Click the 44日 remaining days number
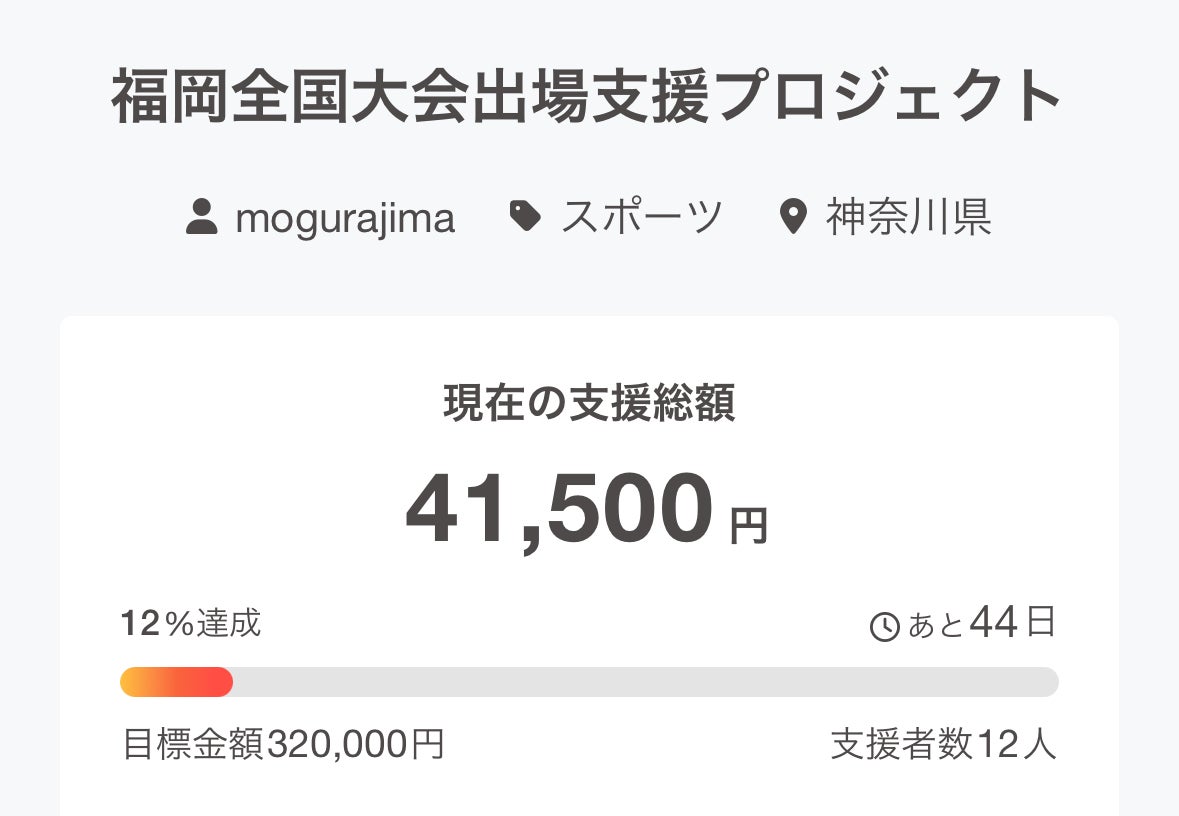This screenshot has width=1179, height=816. (x=1012, y=623)
